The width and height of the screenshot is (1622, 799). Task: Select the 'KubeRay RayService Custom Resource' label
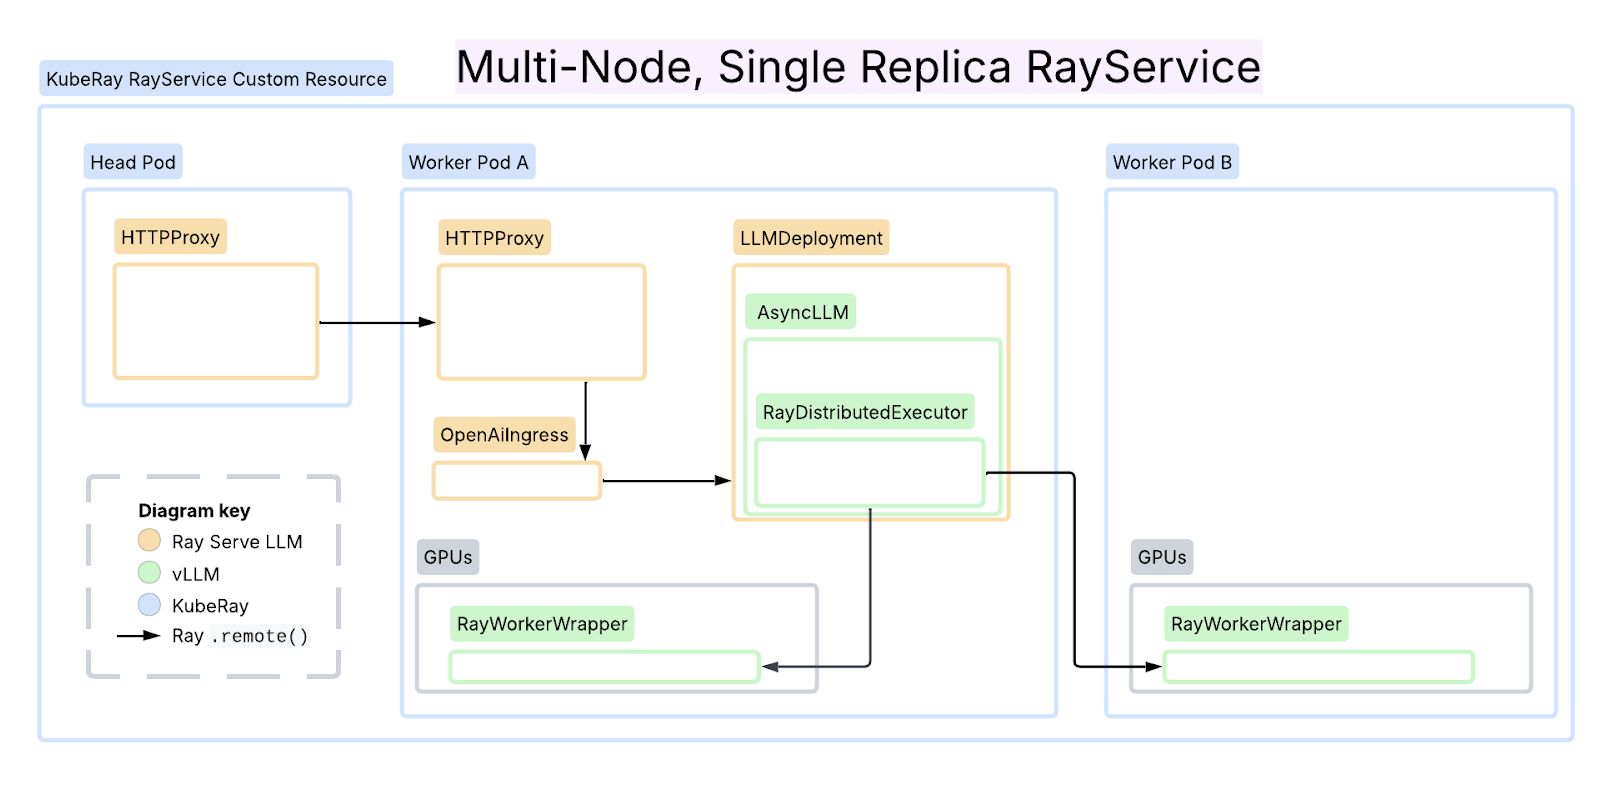pos(216,79)
